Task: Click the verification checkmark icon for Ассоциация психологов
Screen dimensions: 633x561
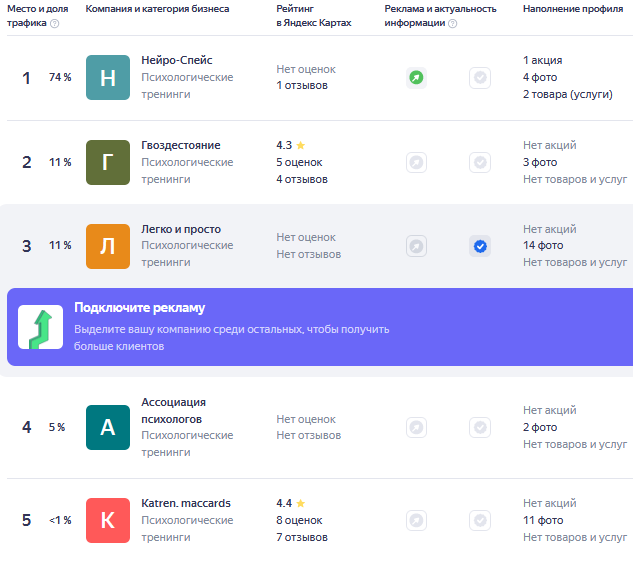Action: pyautogui.click(x=480, y=427)
